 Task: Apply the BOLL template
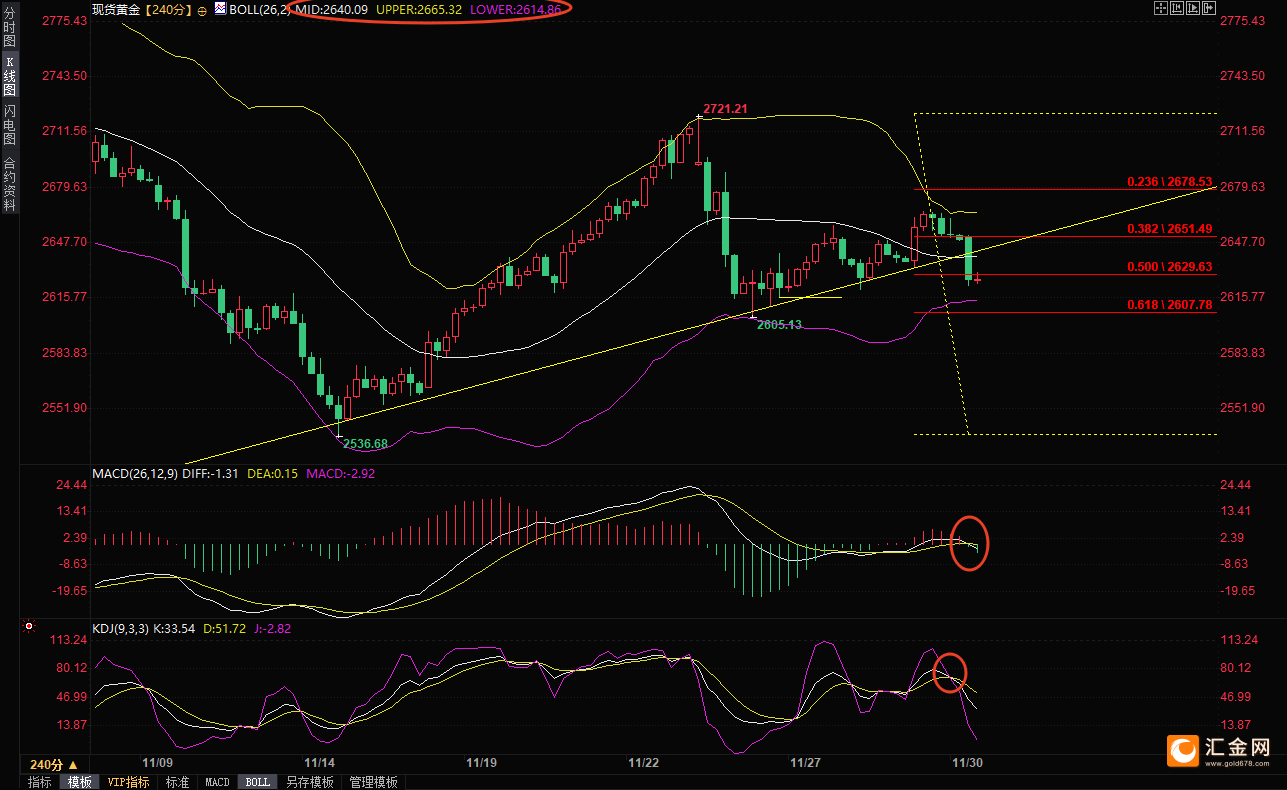tap(257, 782)
